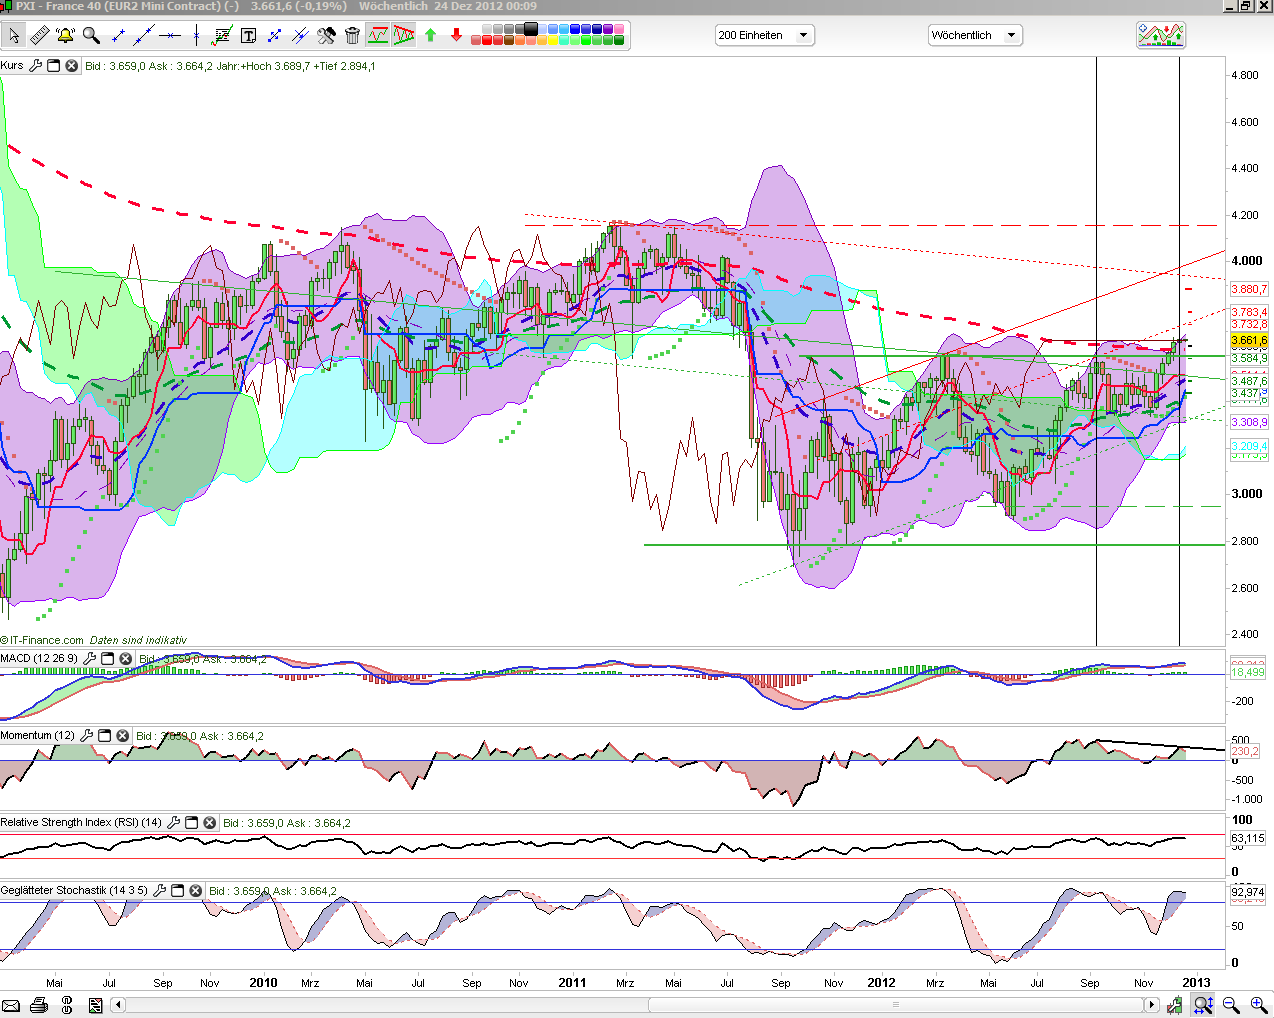Toggle the line chart overlay button

pos(378,36)
